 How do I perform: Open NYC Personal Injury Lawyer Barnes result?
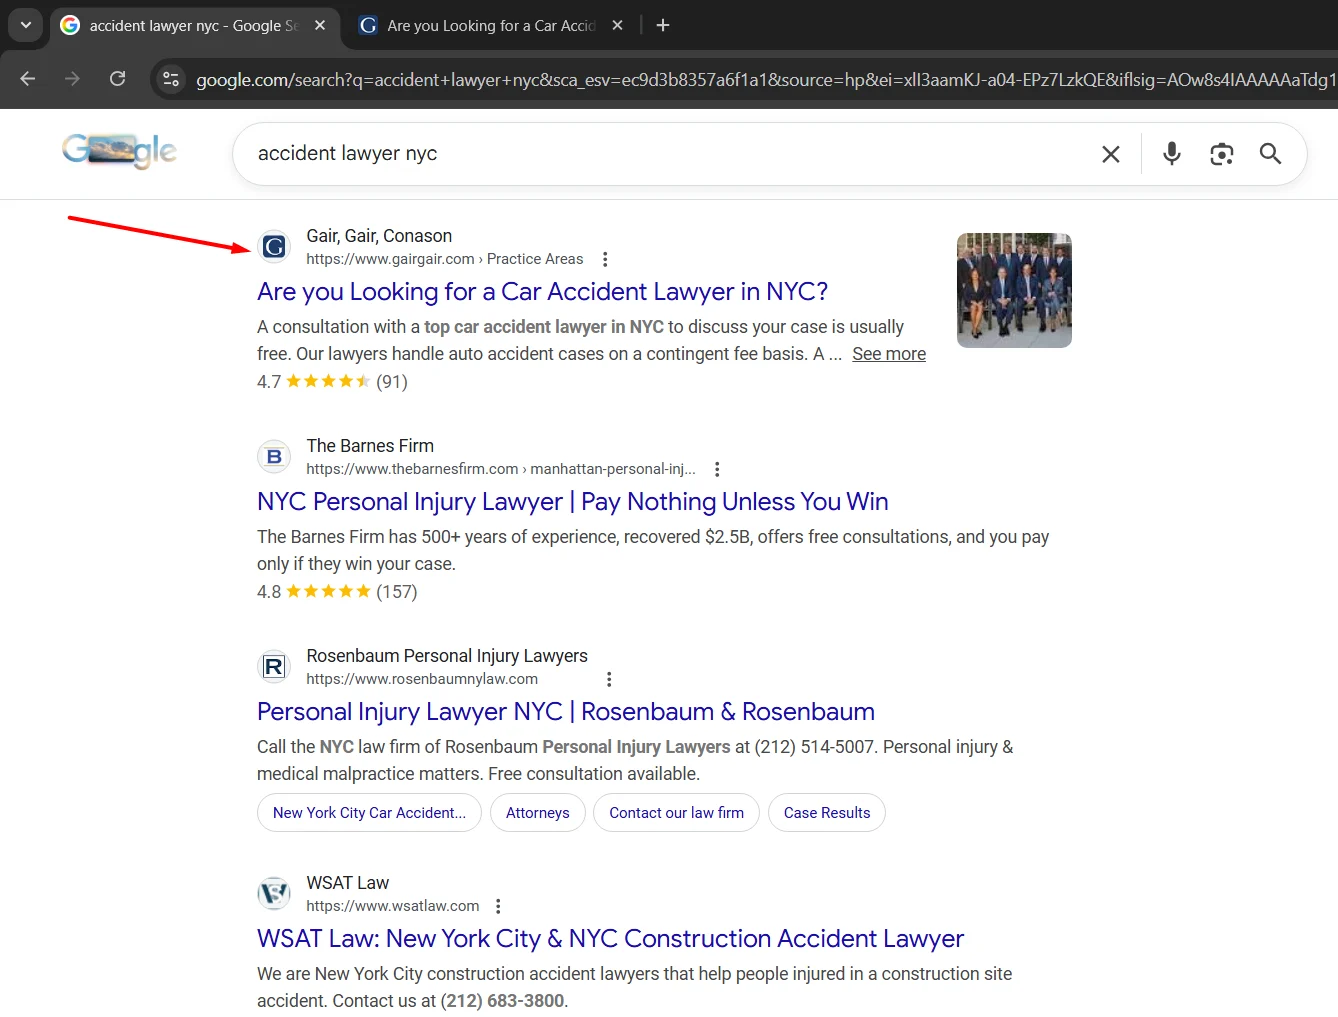click(573, 501)
